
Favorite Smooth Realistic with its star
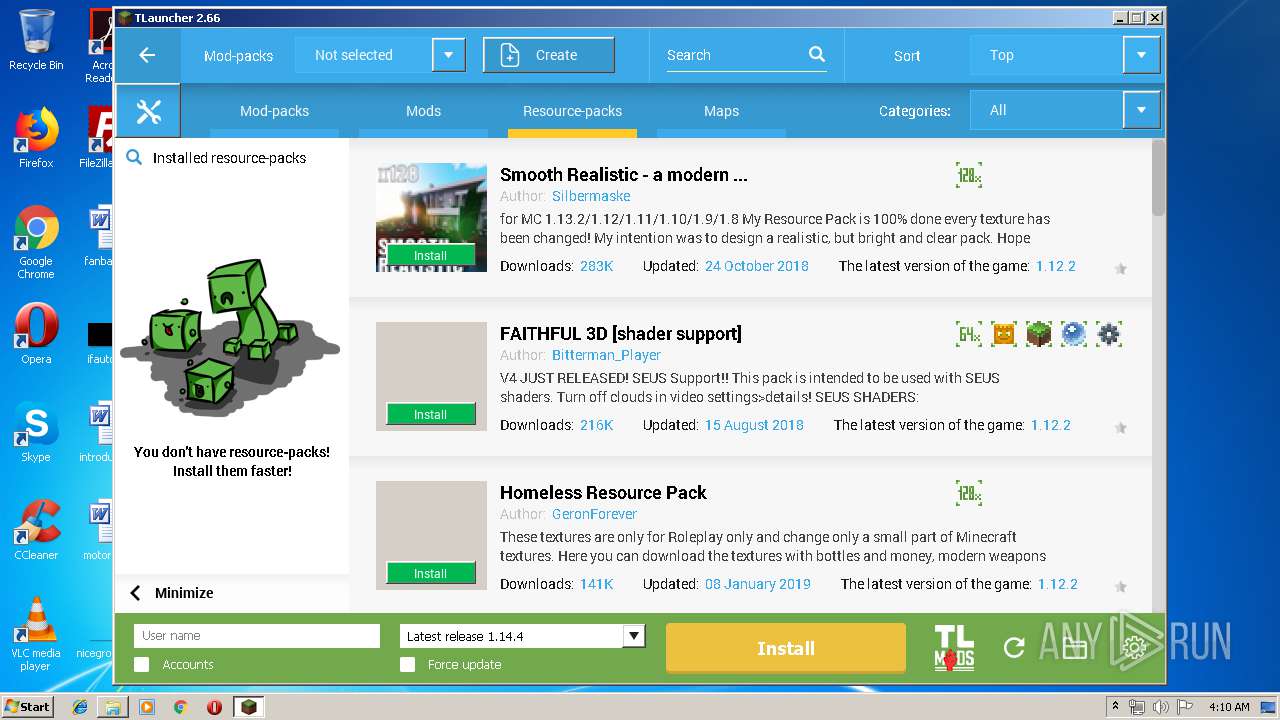click(x=1121, y=268)
